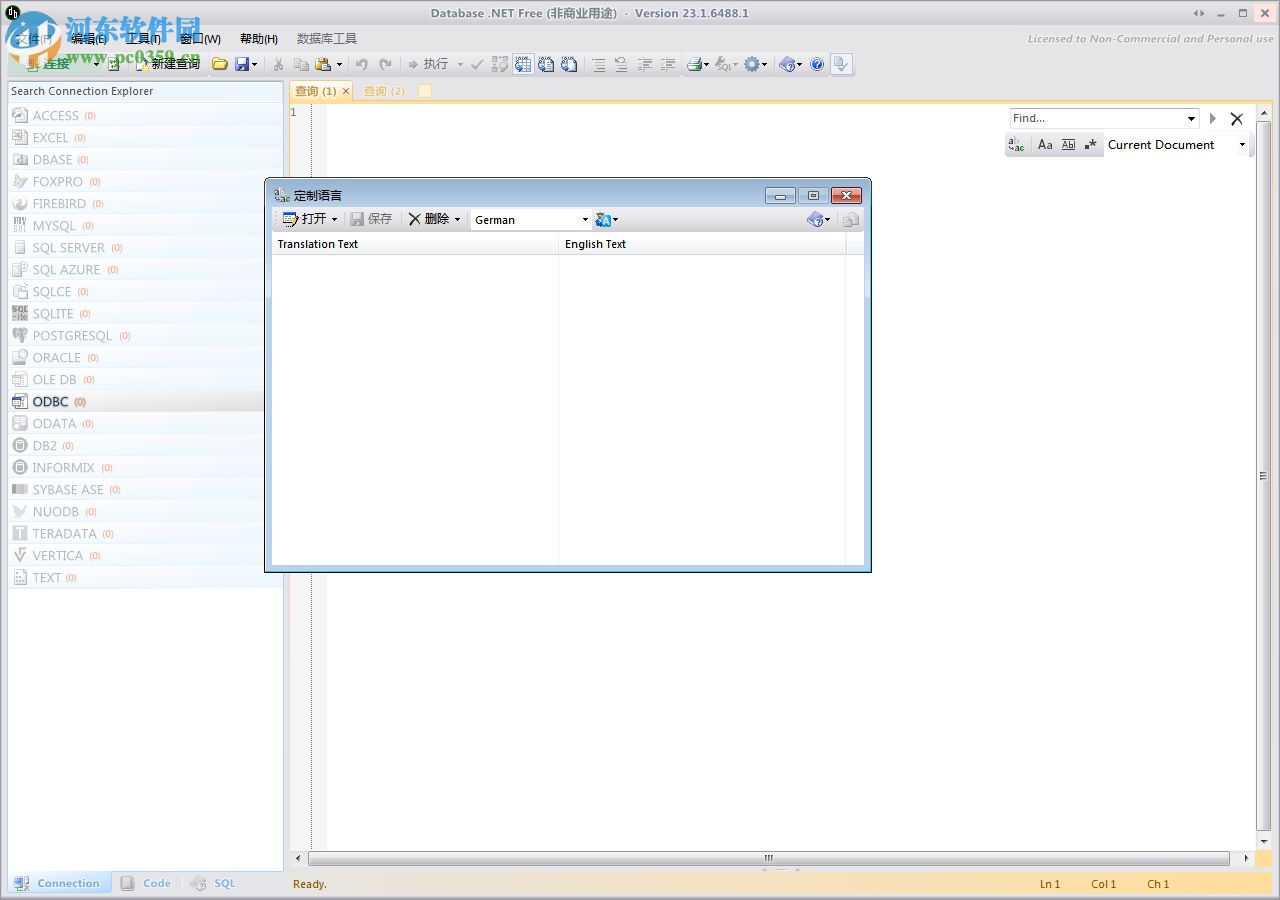Click the blue Help question mark icon
The height and width of the screenshot is (900, 1280).
(817, 64)
